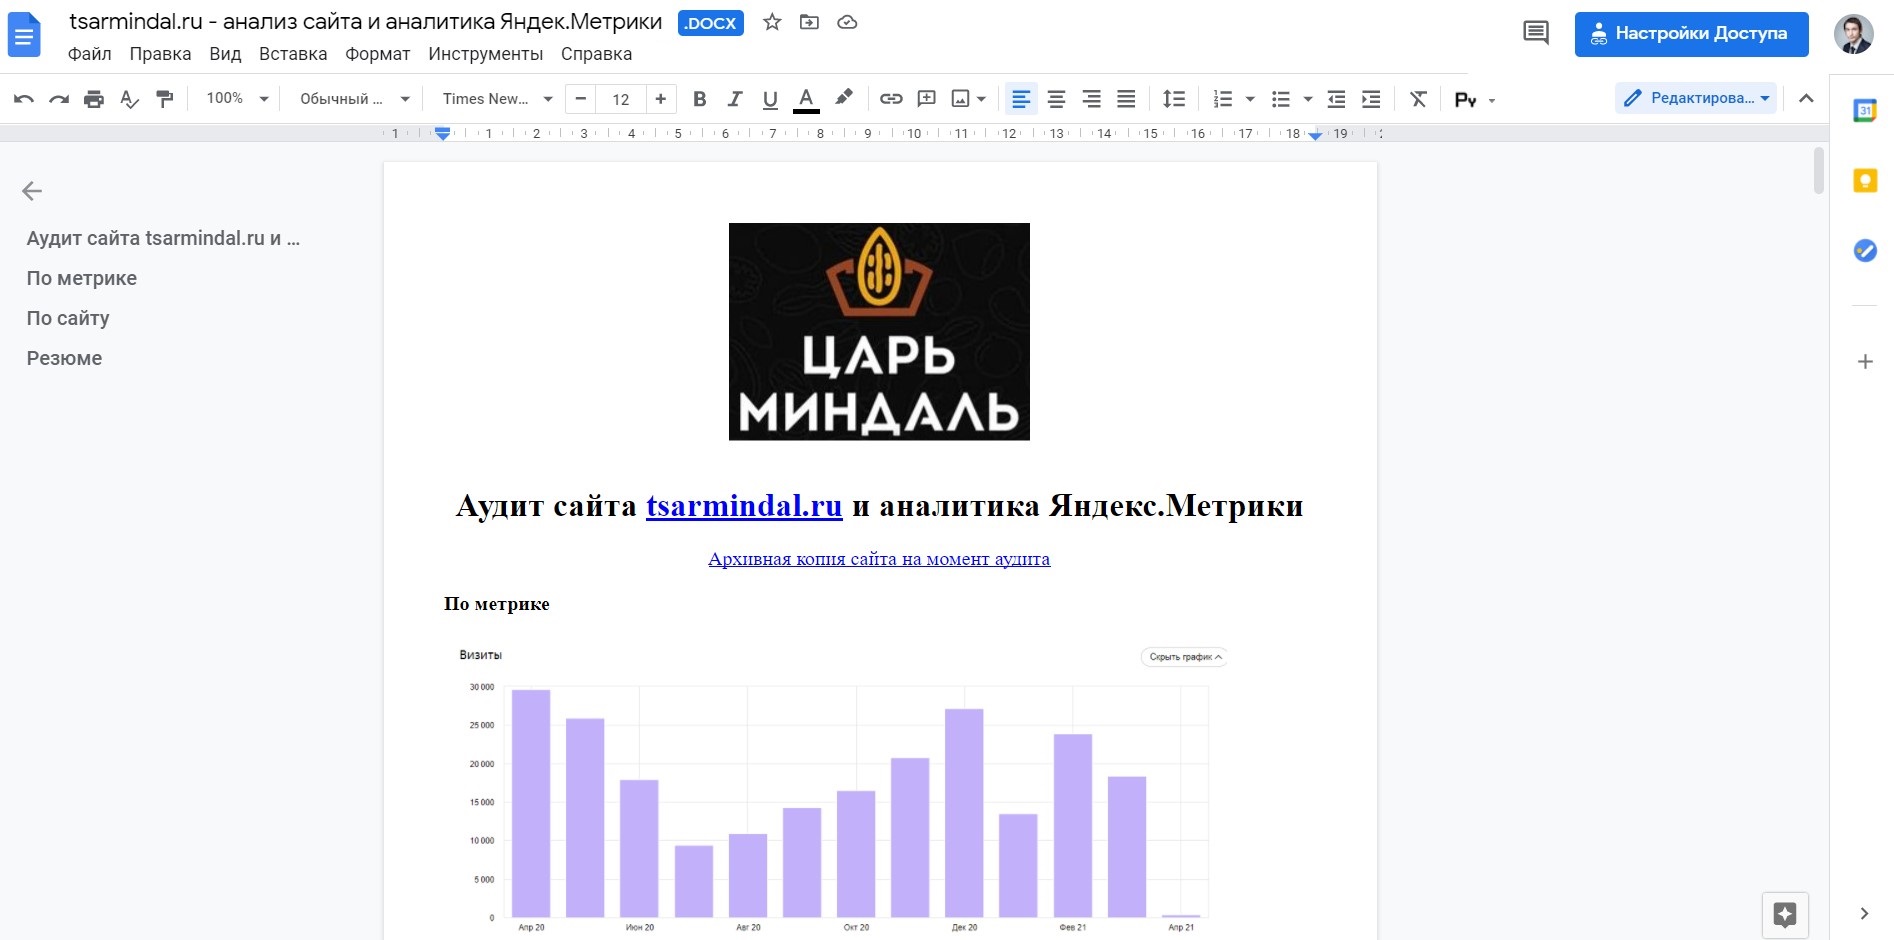Expand the font family dropdown
Screen dimensions: 1894x940
click(548, 98)
